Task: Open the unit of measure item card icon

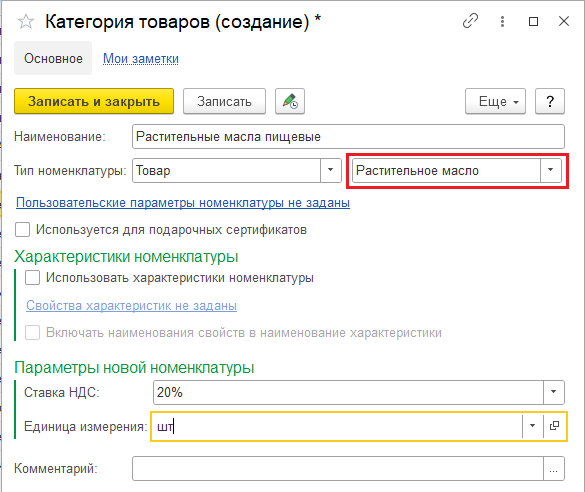Action: click(x=554, y=426)
